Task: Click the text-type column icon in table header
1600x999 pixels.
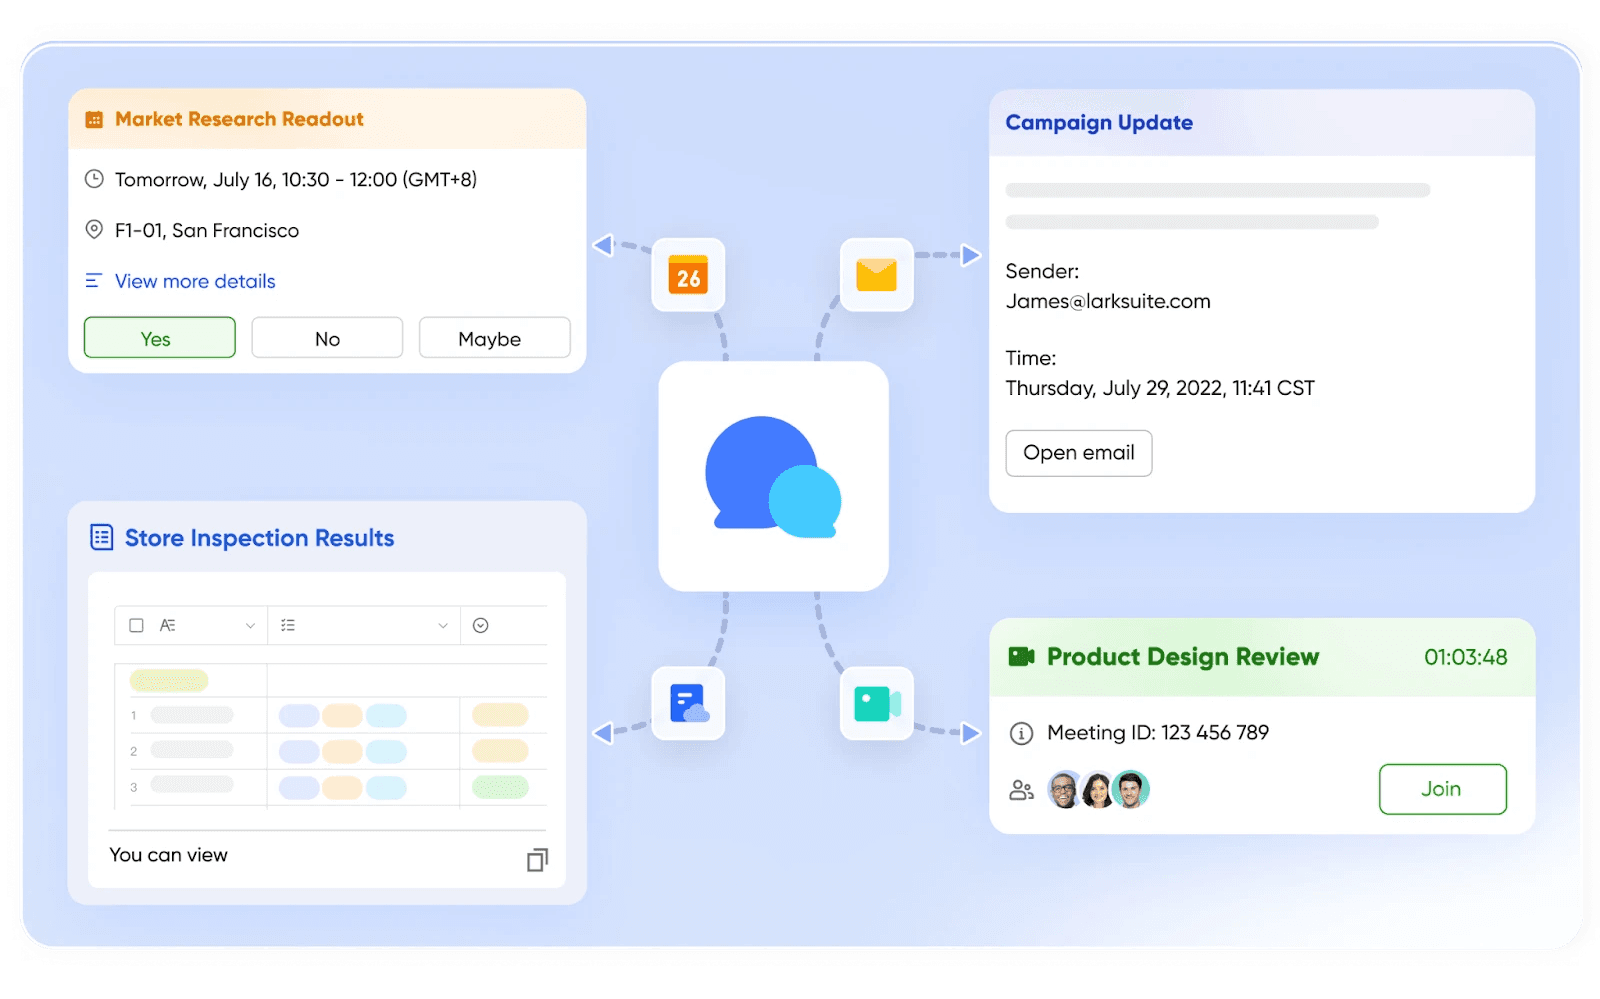Action: coord(168,625)
